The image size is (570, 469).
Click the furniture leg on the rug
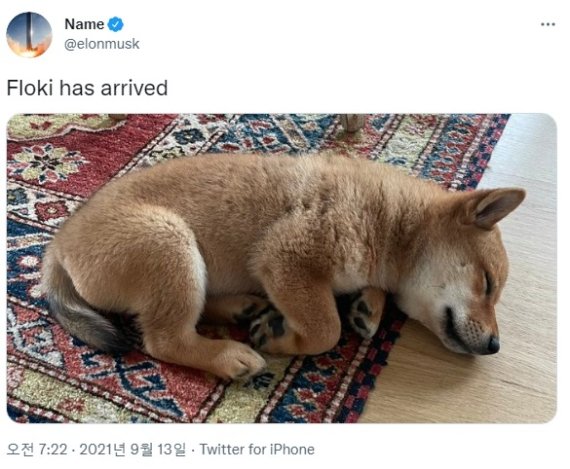[352, 123]
